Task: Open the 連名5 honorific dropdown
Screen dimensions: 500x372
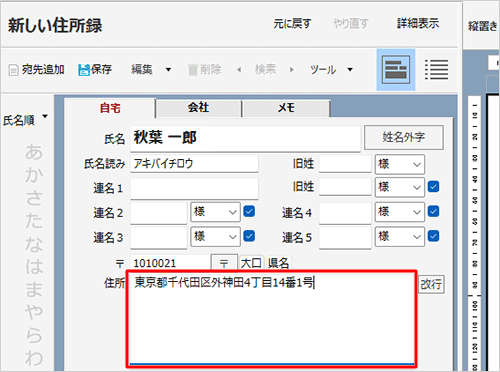Action: (x=400, y=237)
